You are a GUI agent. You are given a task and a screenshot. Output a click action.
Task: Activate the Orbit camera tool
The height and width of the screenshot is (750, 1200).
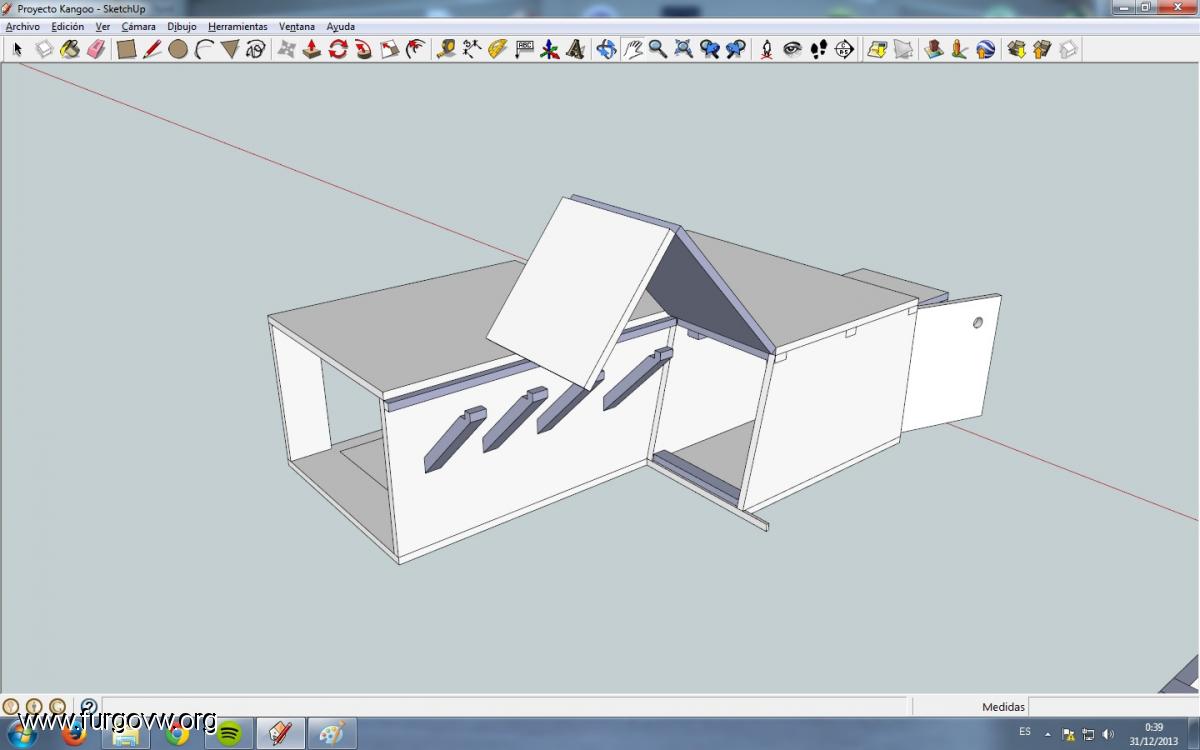click(606, 49)
